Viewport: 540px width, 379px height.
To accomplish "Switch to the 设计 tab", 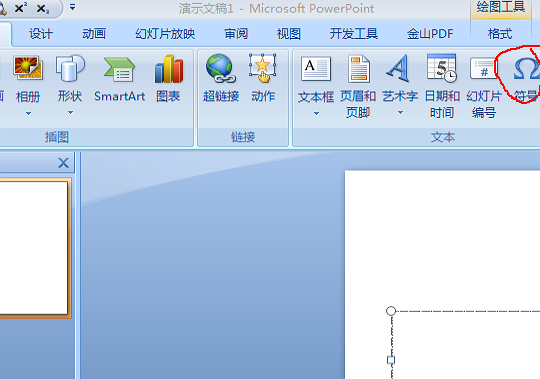I will point(41,34).
